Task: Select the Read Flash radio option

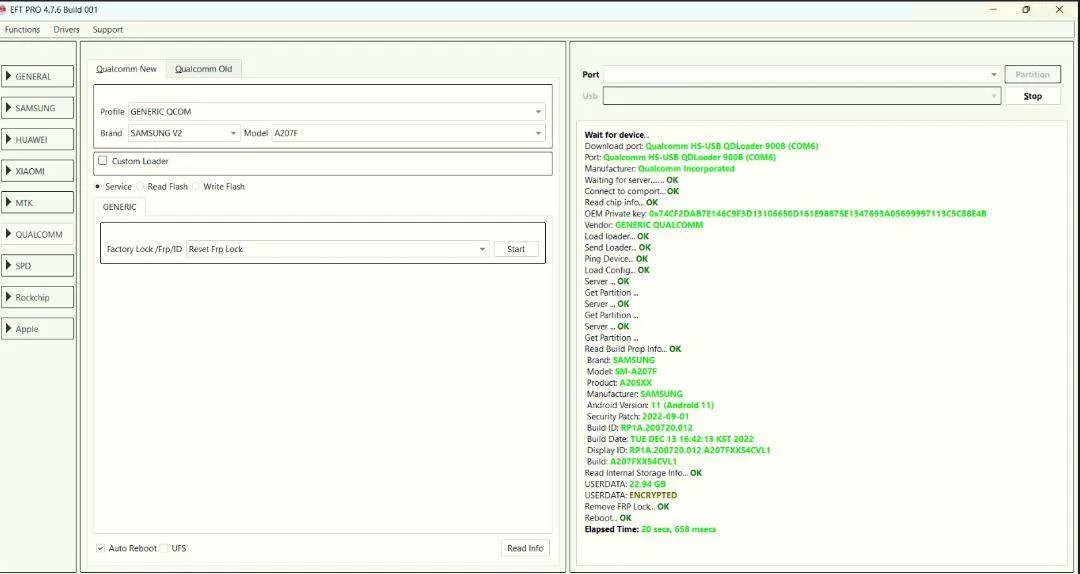Action: click(x=141, y=187)
